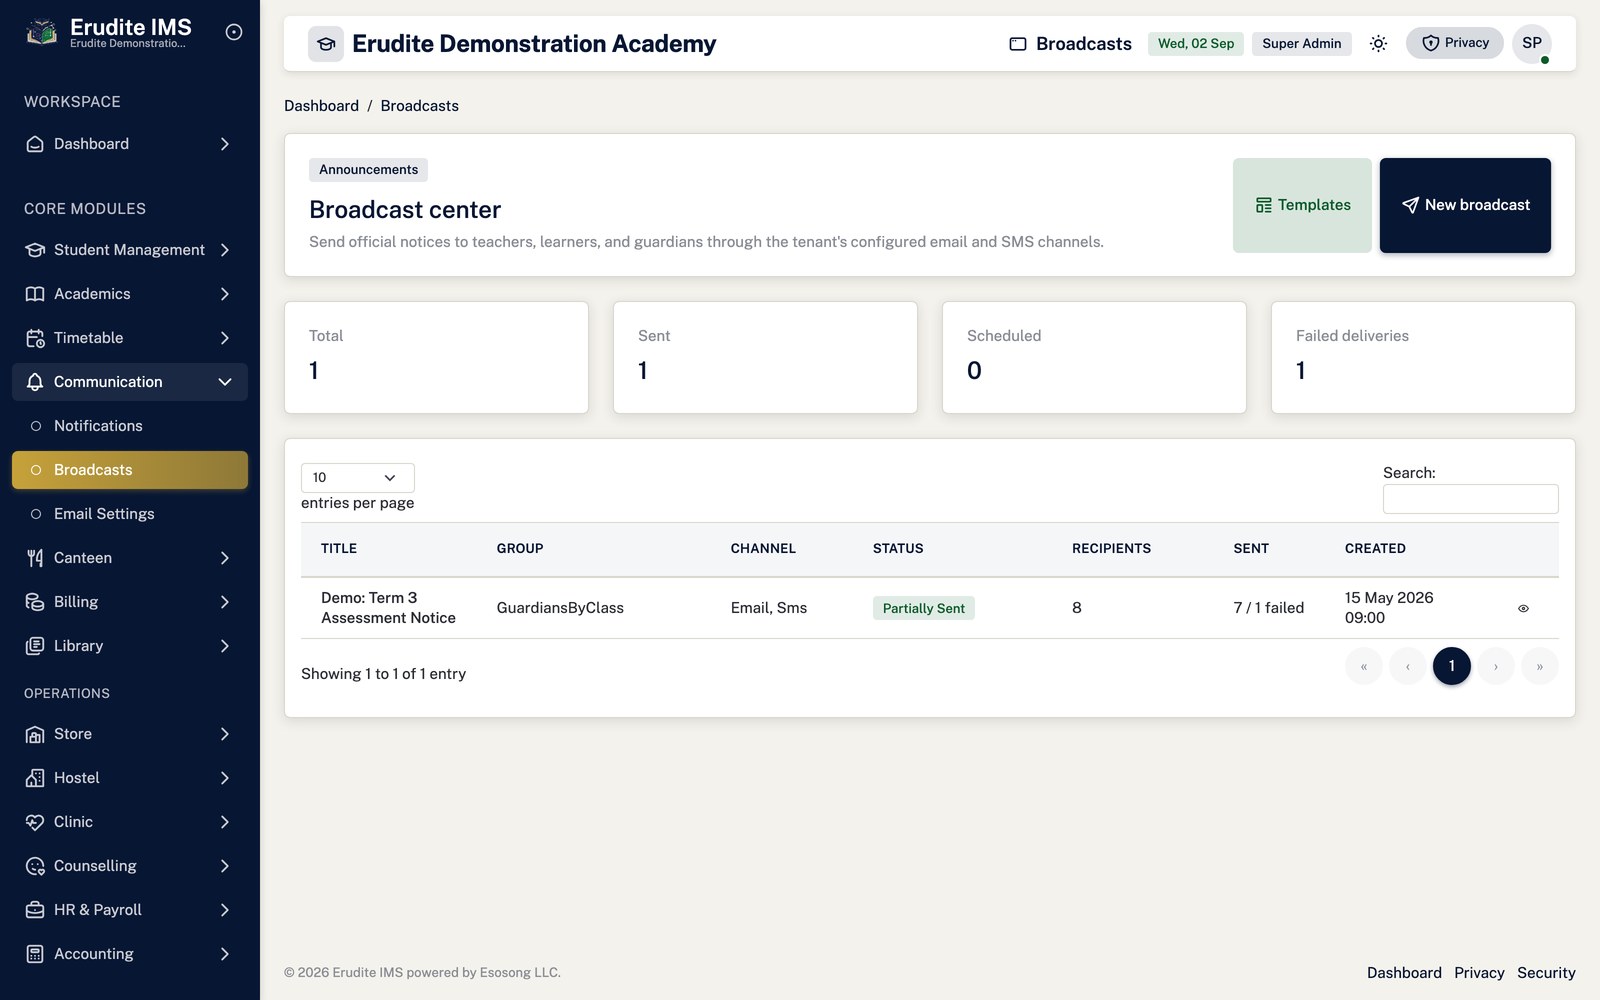Viewport: 1600px width, 1000px height.
Task: Click the HR & Payroll briefcase icon
Action: click(x=35, y=910)
